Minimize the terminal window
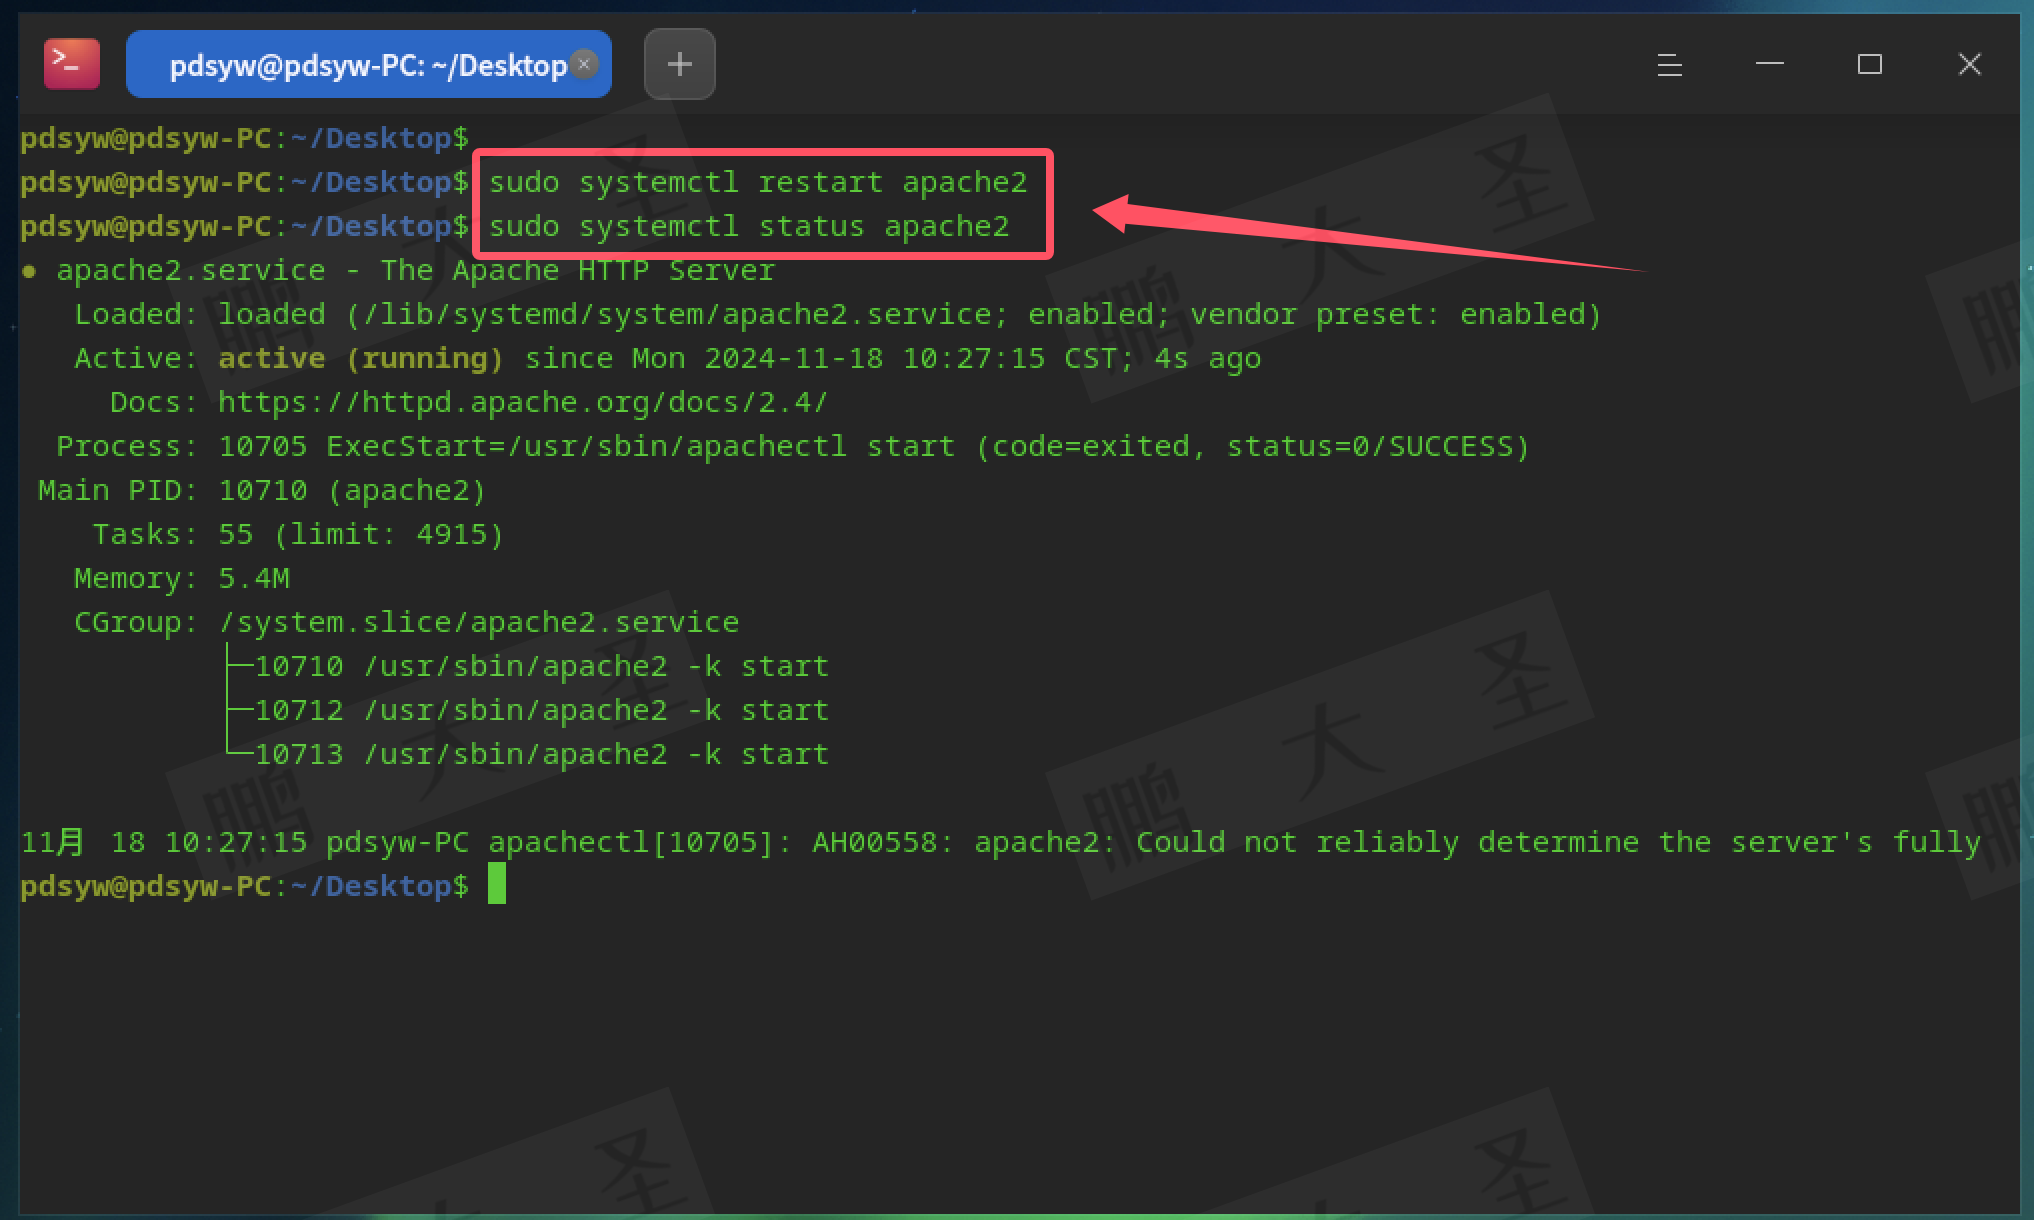The width and height of the screenshot is (2034, 1220). coord(1770,64)
